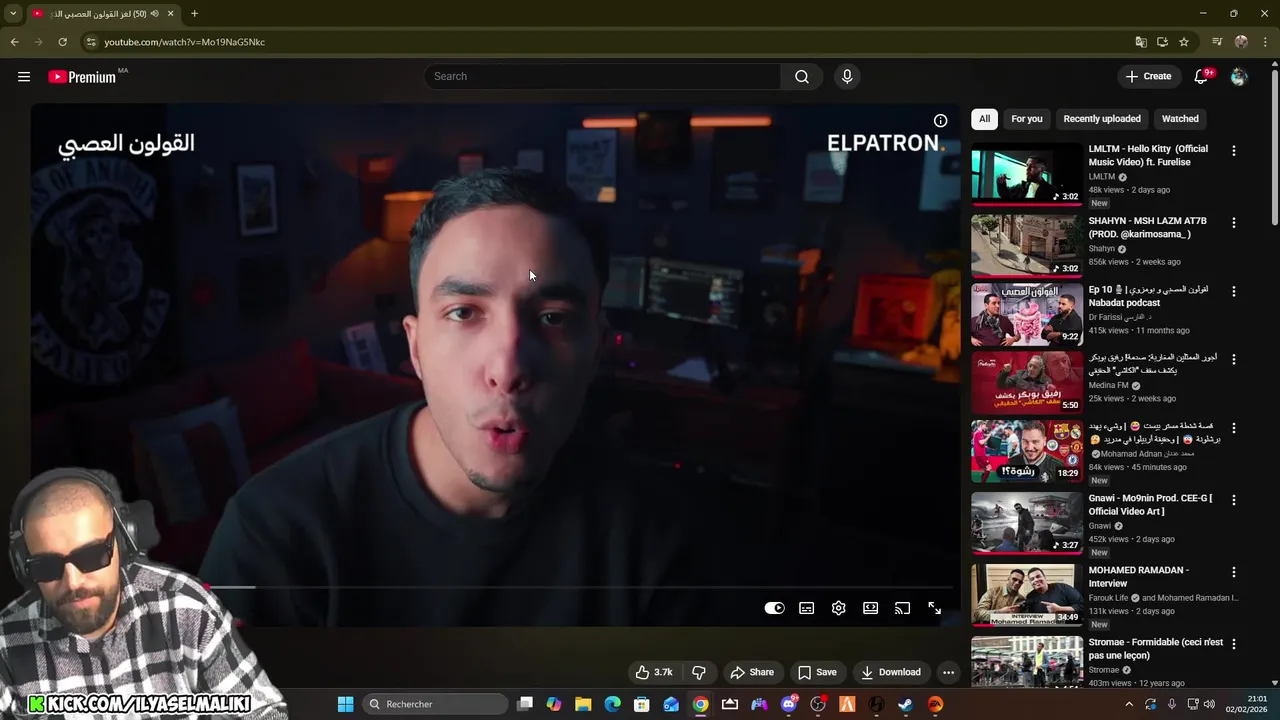
Task: Toggle autoplay switch in player
Action: (x=775, y=608)
